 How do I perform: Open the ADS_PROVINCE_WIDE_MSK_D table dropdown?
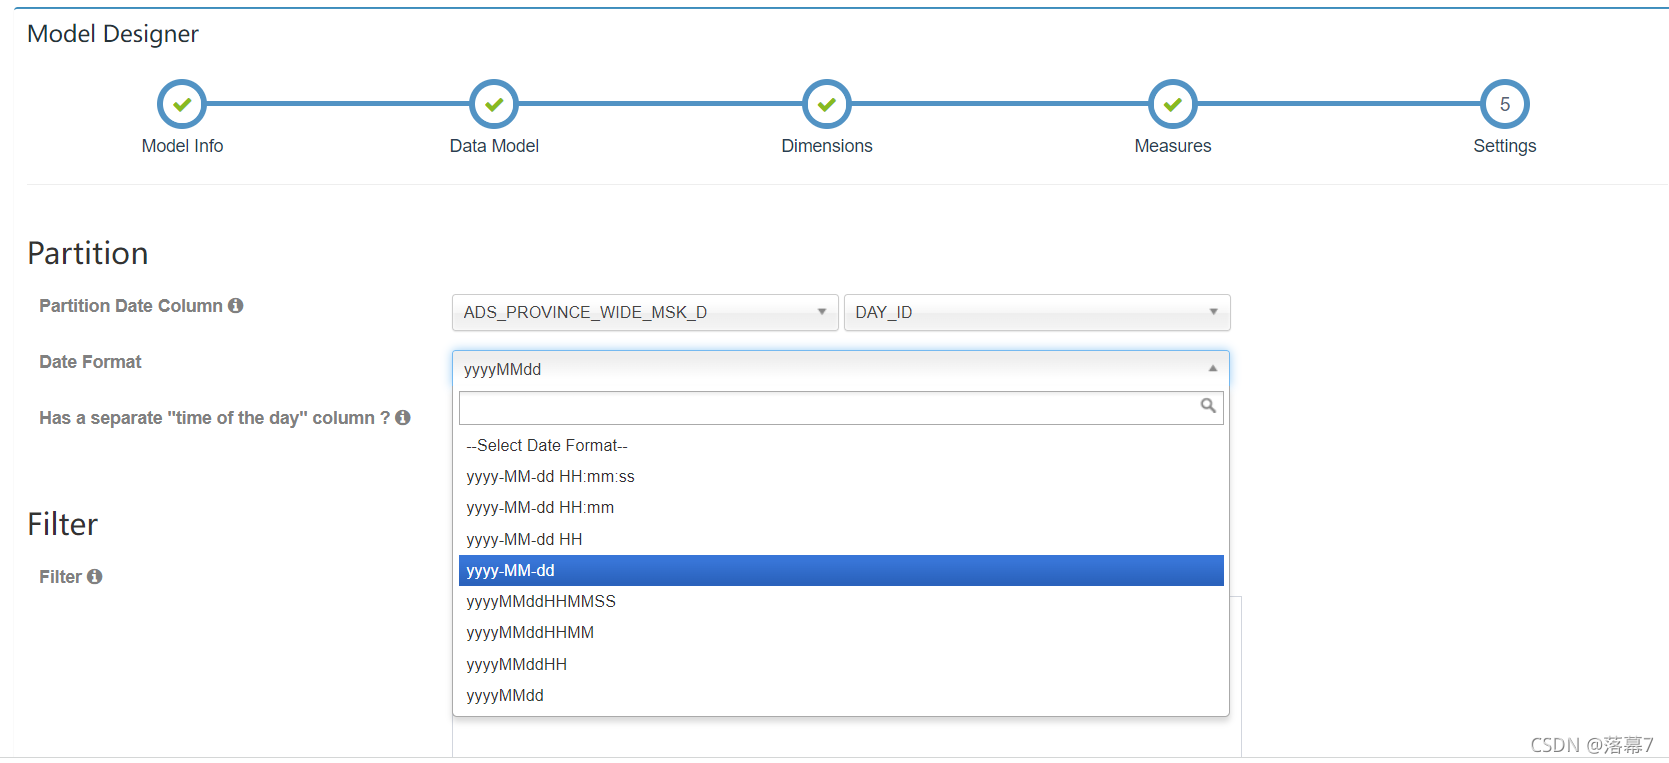pyautogui.click(x=645, y=312)
